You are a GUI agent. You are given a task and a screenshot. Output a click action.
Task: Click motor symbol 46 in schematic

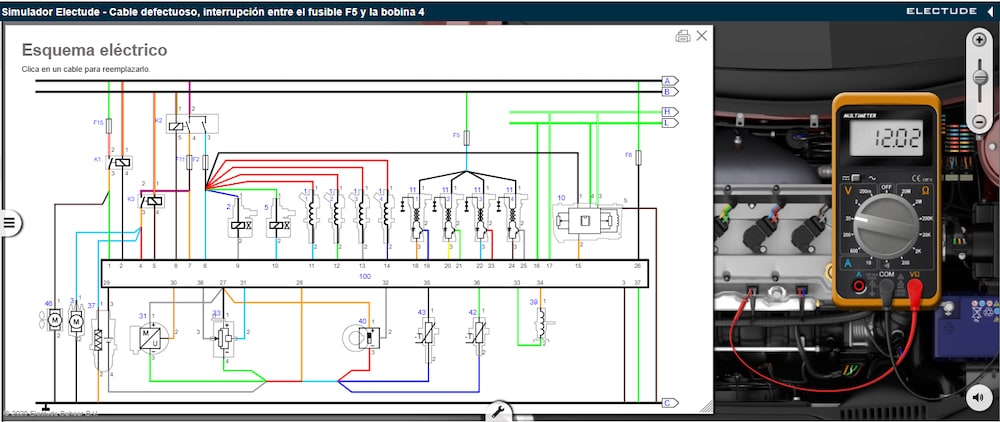point(55,320)
